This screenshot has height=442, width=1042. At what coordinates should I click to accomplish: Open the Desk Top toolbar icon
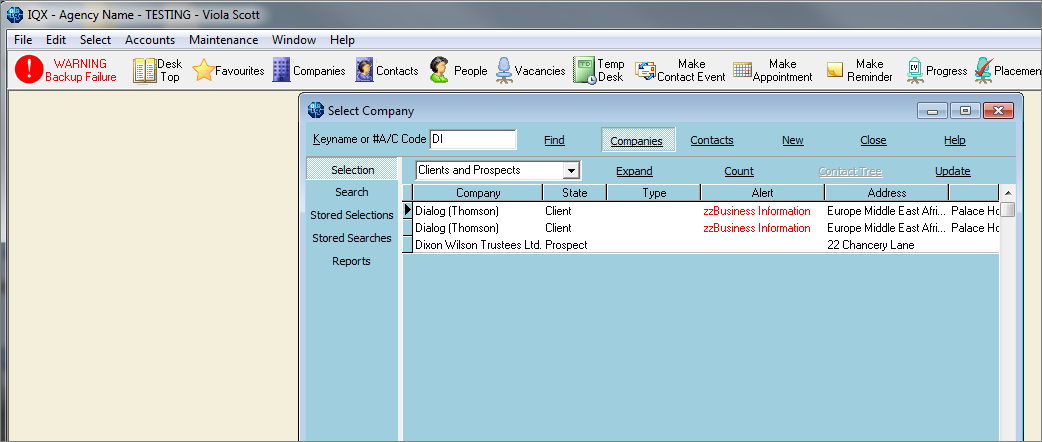tap(144, 70)
